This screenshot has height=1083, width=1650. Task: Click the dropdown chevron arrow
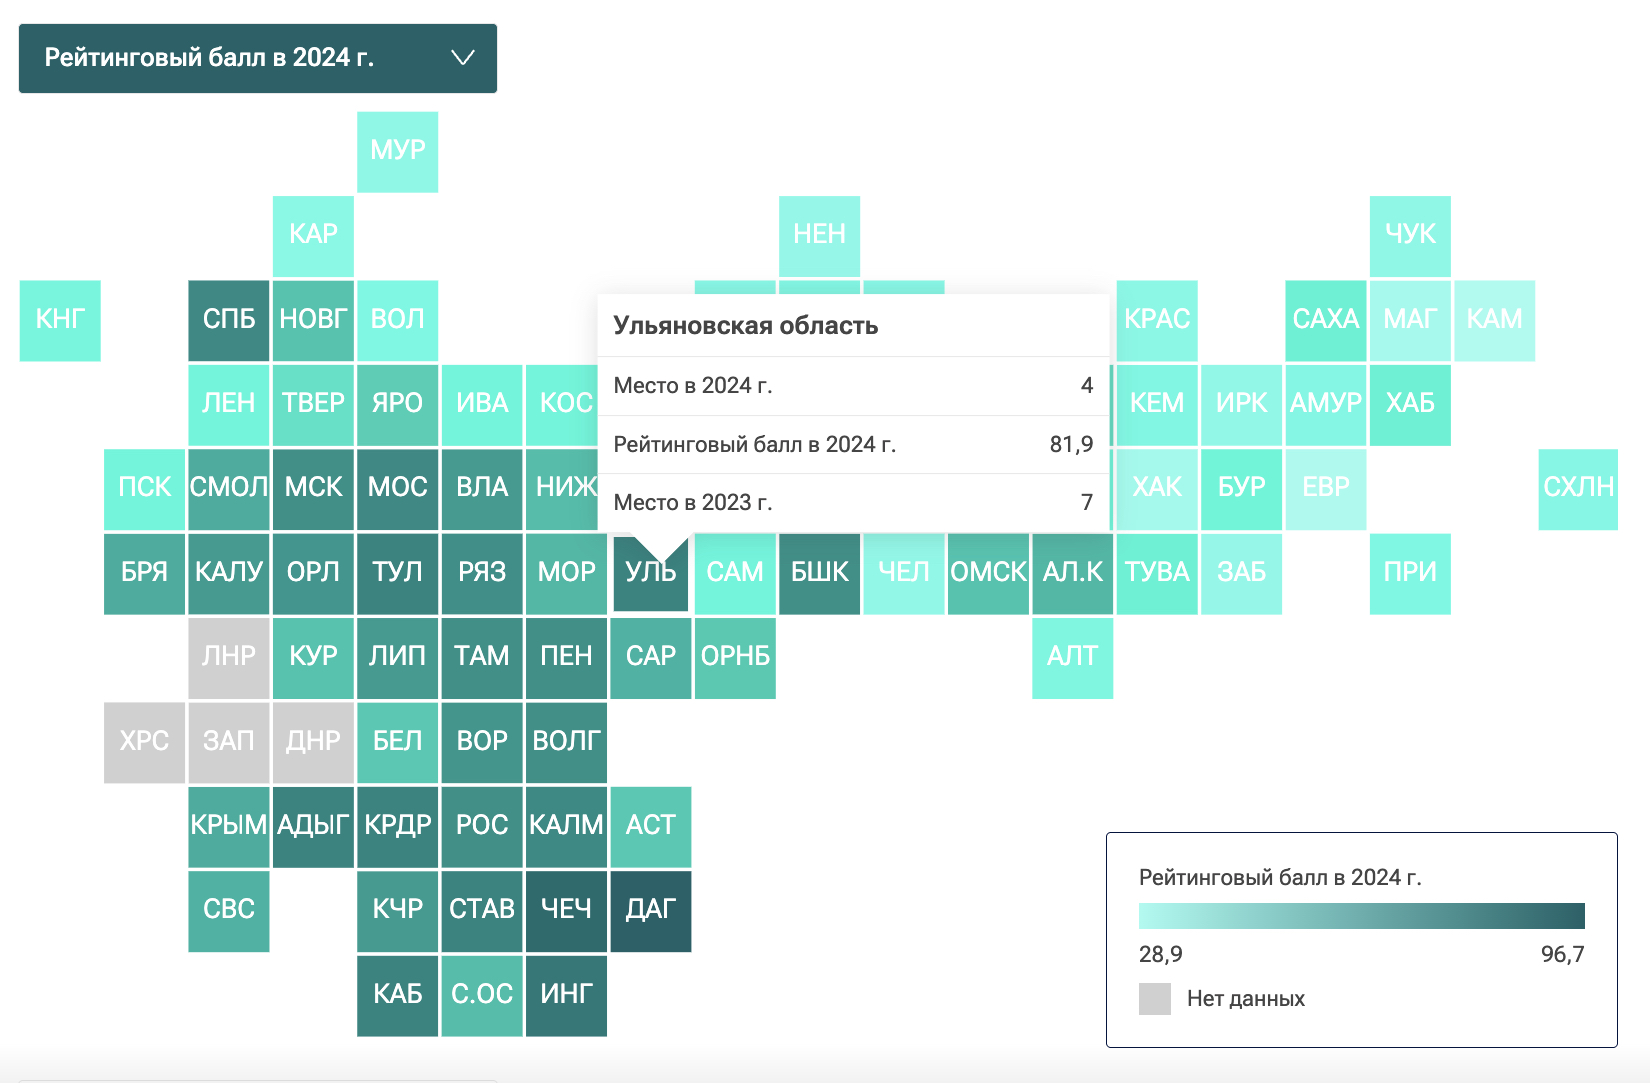(462, 58)
